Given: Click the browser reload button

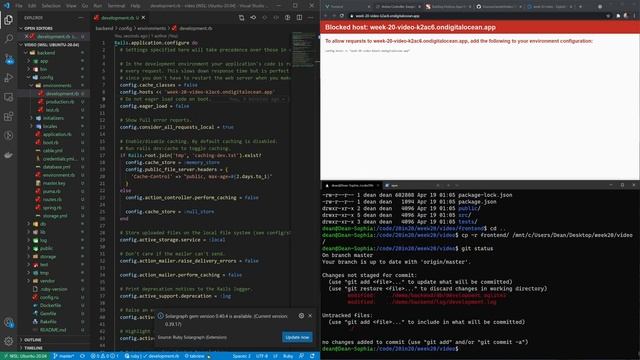Looking at the screenshot, I should [342, 16].
